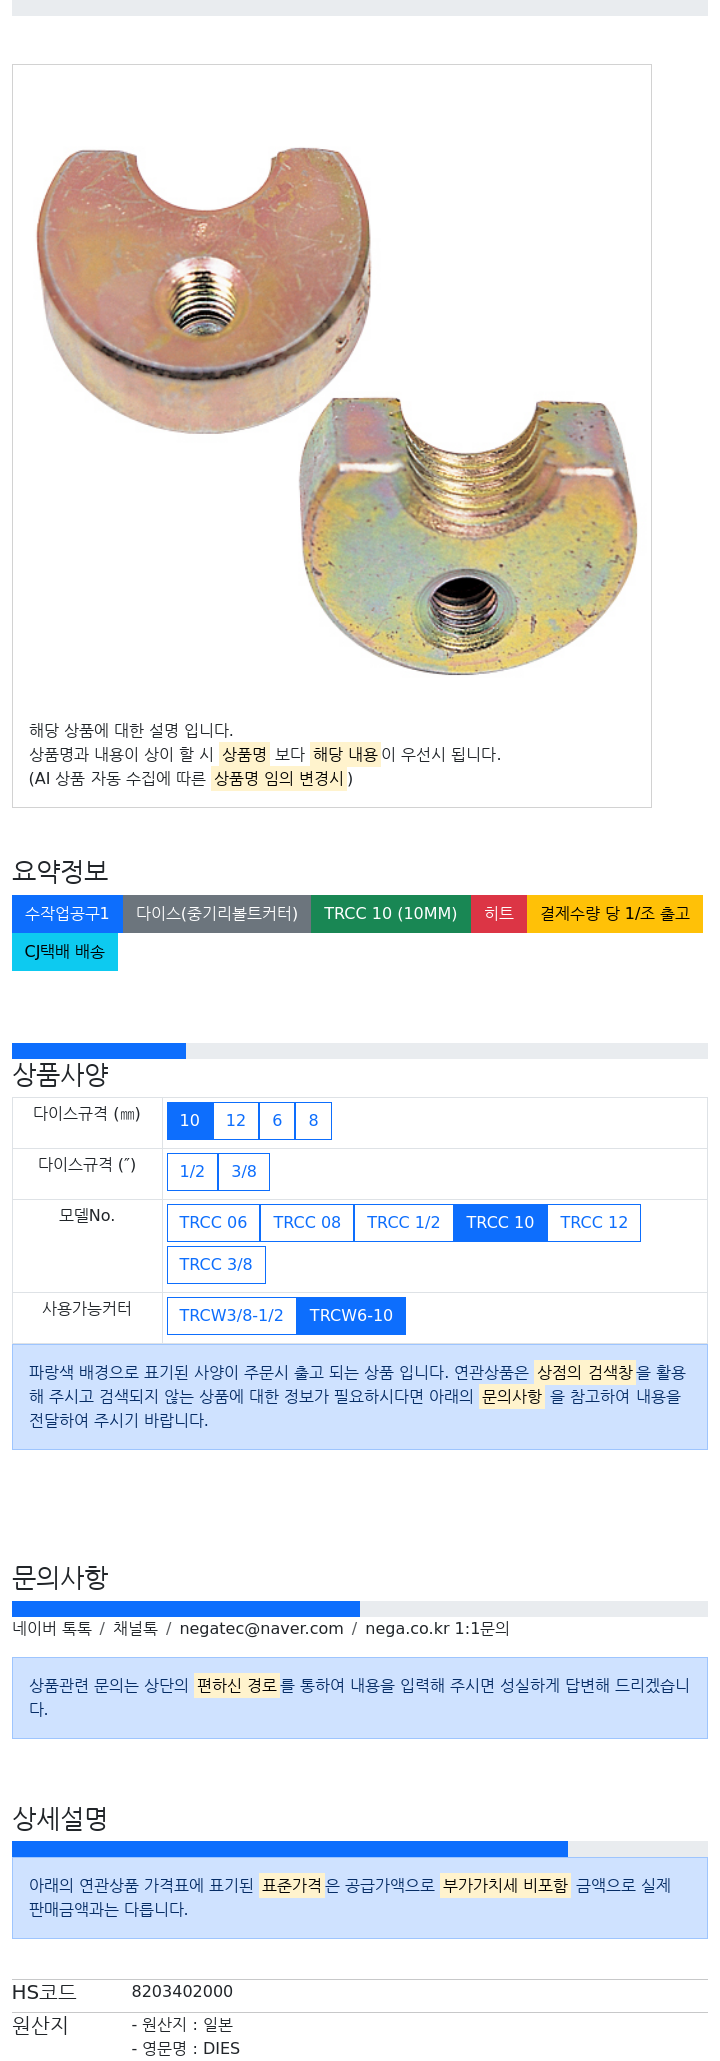Click the 다이스(중기리볼트커터) tag

tap(217, 914)
